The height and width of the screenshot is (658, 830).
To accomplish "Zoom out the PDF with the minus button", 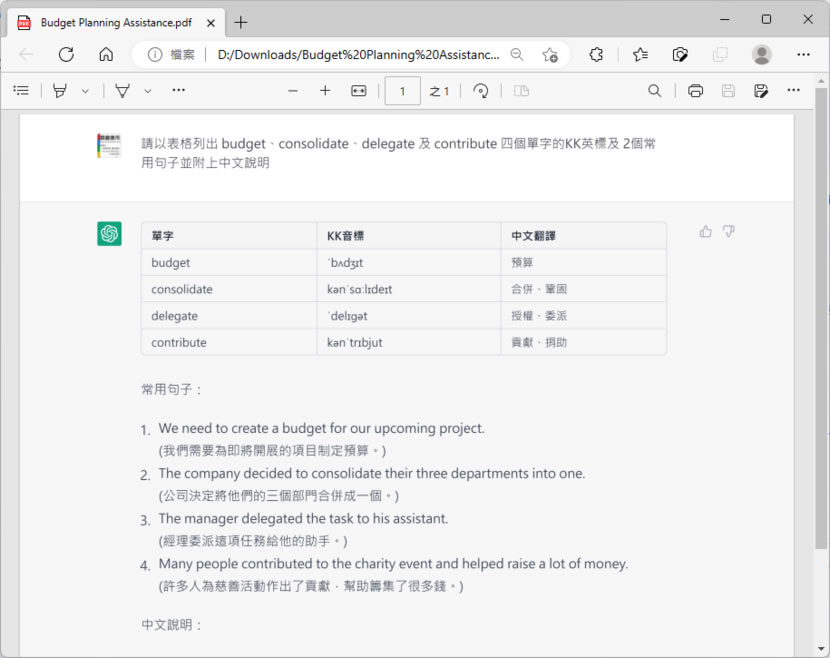I will click(x=293, y=91).
